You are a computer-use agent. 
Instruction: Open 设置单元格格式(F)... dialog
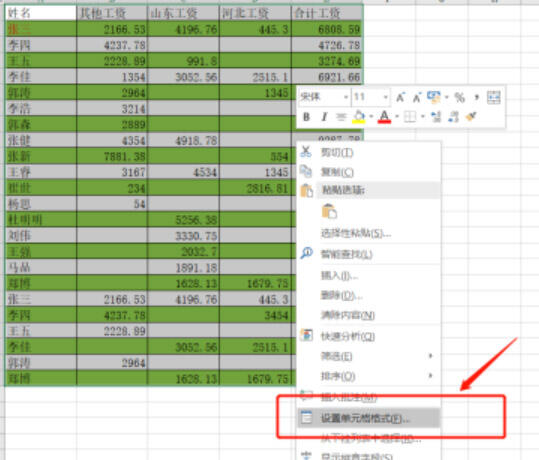(x=368, y=418)
